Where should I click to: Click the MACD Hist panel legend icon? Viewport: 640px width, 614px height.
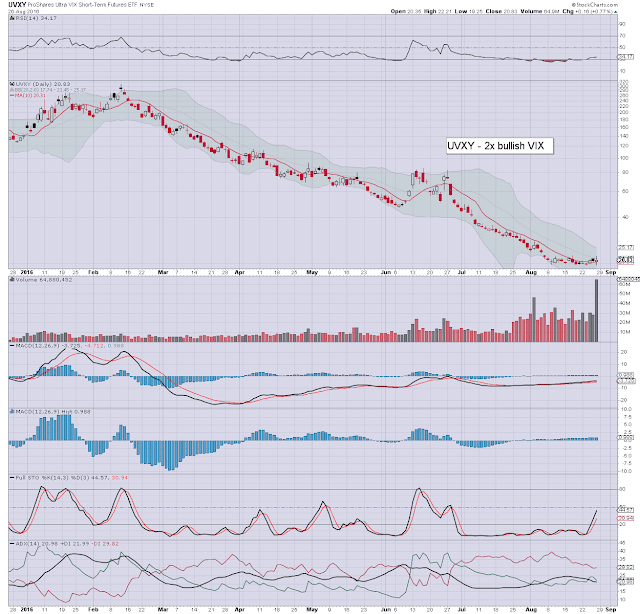click(x=12, y=412)
